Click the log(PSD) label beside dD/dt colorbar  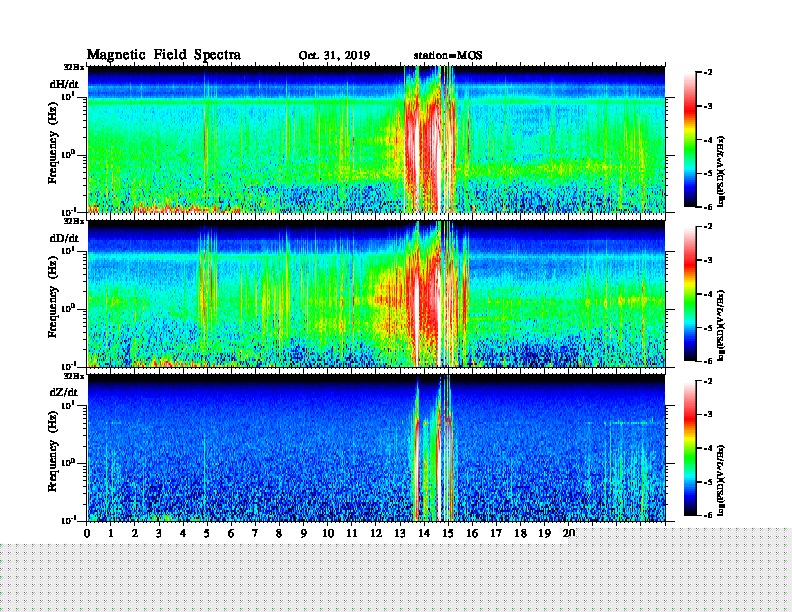click(721, 325)
